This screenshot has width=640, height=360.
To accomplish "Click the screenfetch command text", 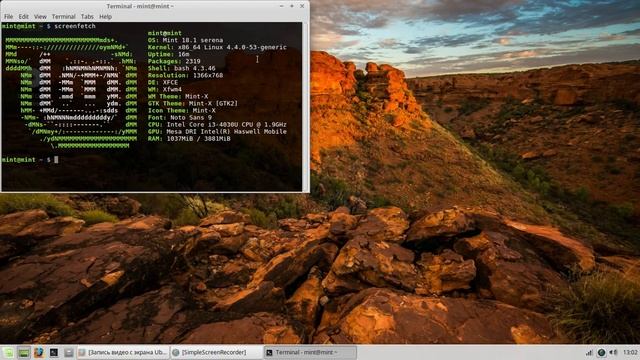I will tap(75, 26).
